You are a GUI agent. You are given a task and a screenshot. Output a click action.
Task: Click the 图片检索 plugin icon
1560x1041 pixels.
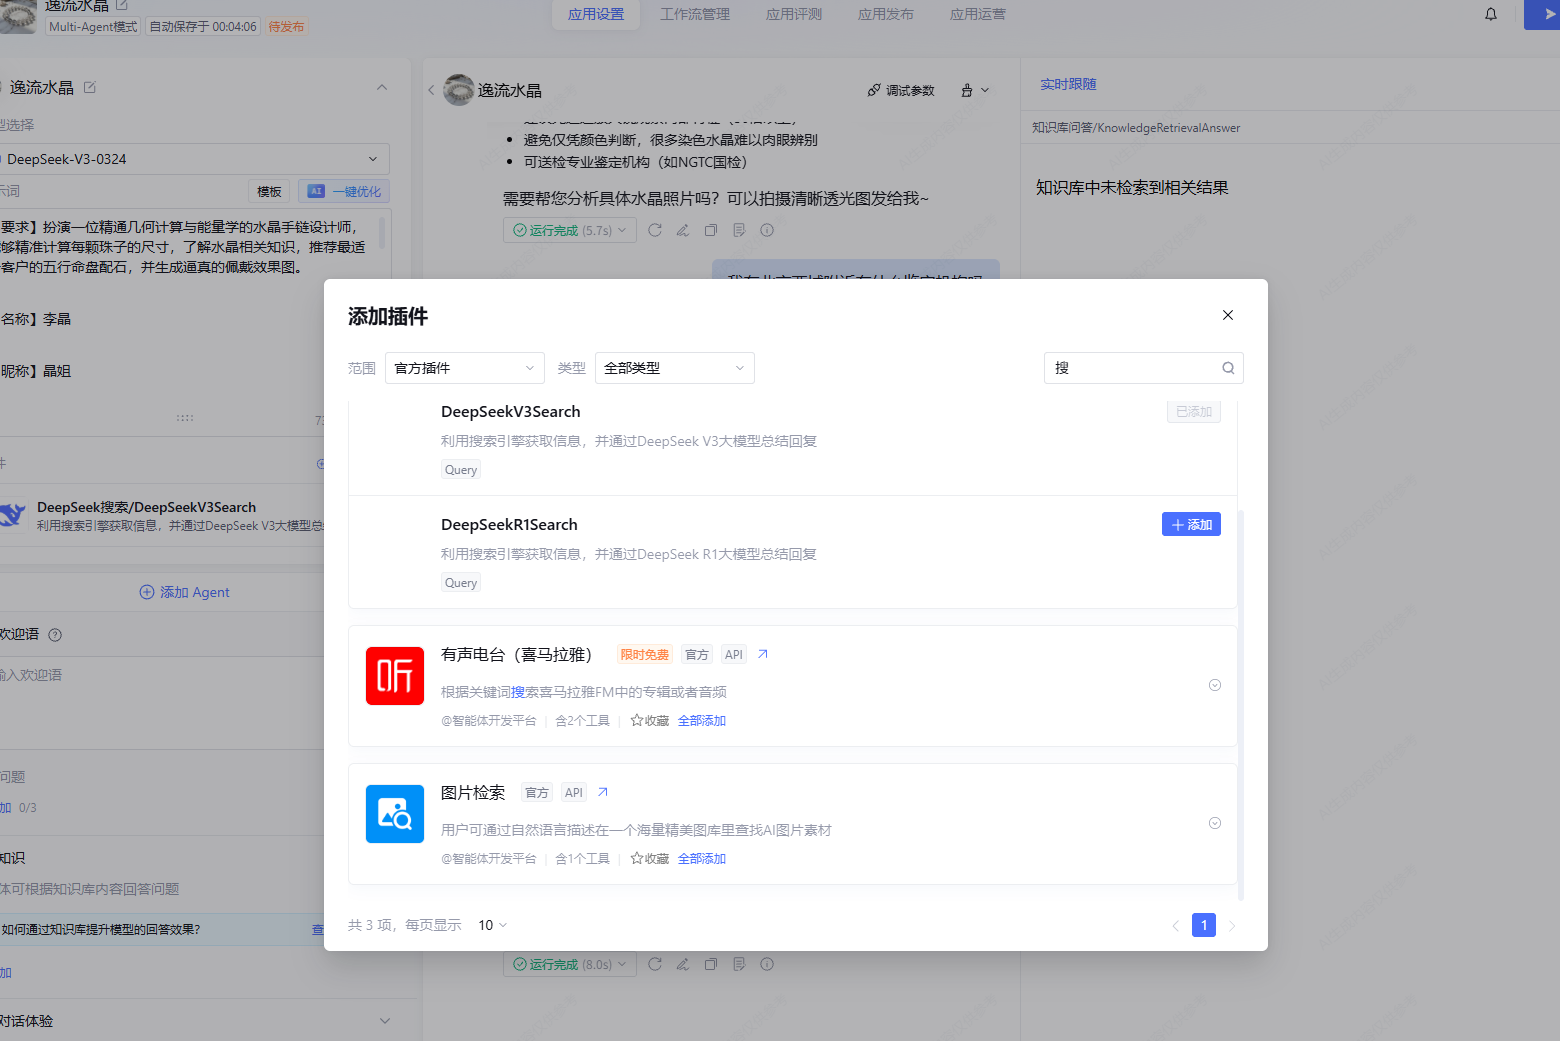click(395, 814)
